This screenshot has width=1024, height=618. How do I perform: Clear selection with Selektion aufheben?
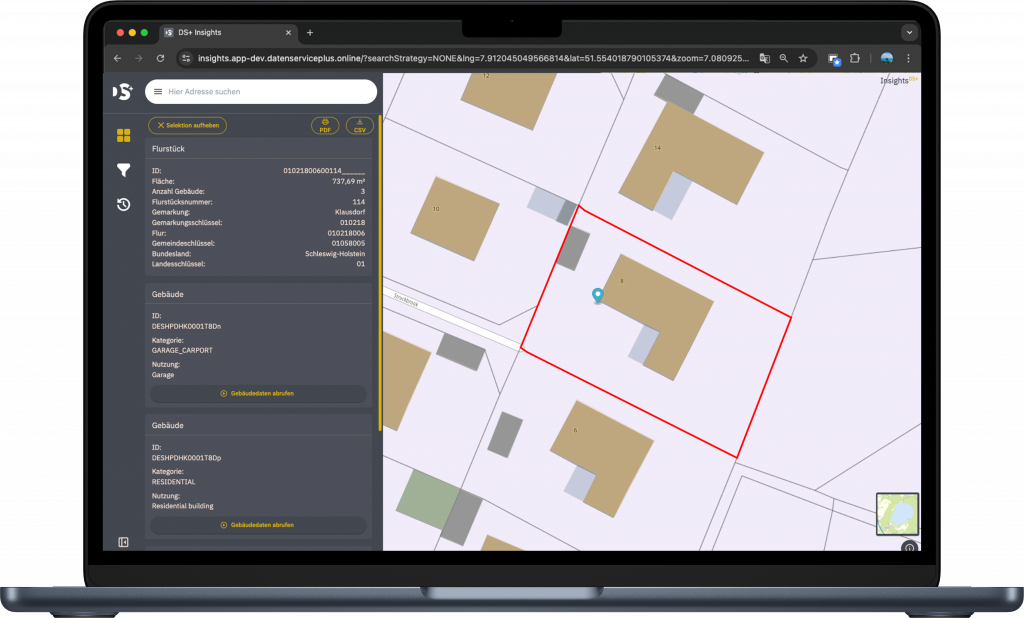(187, 126)
